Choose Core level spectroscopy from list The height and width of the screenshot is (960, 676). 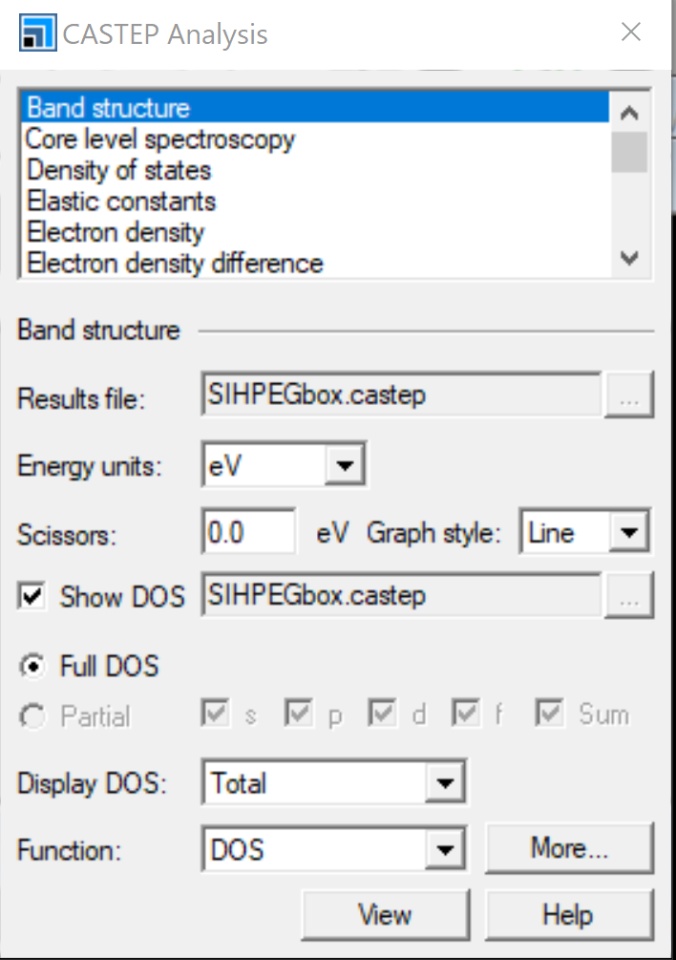tap(160, 140)
